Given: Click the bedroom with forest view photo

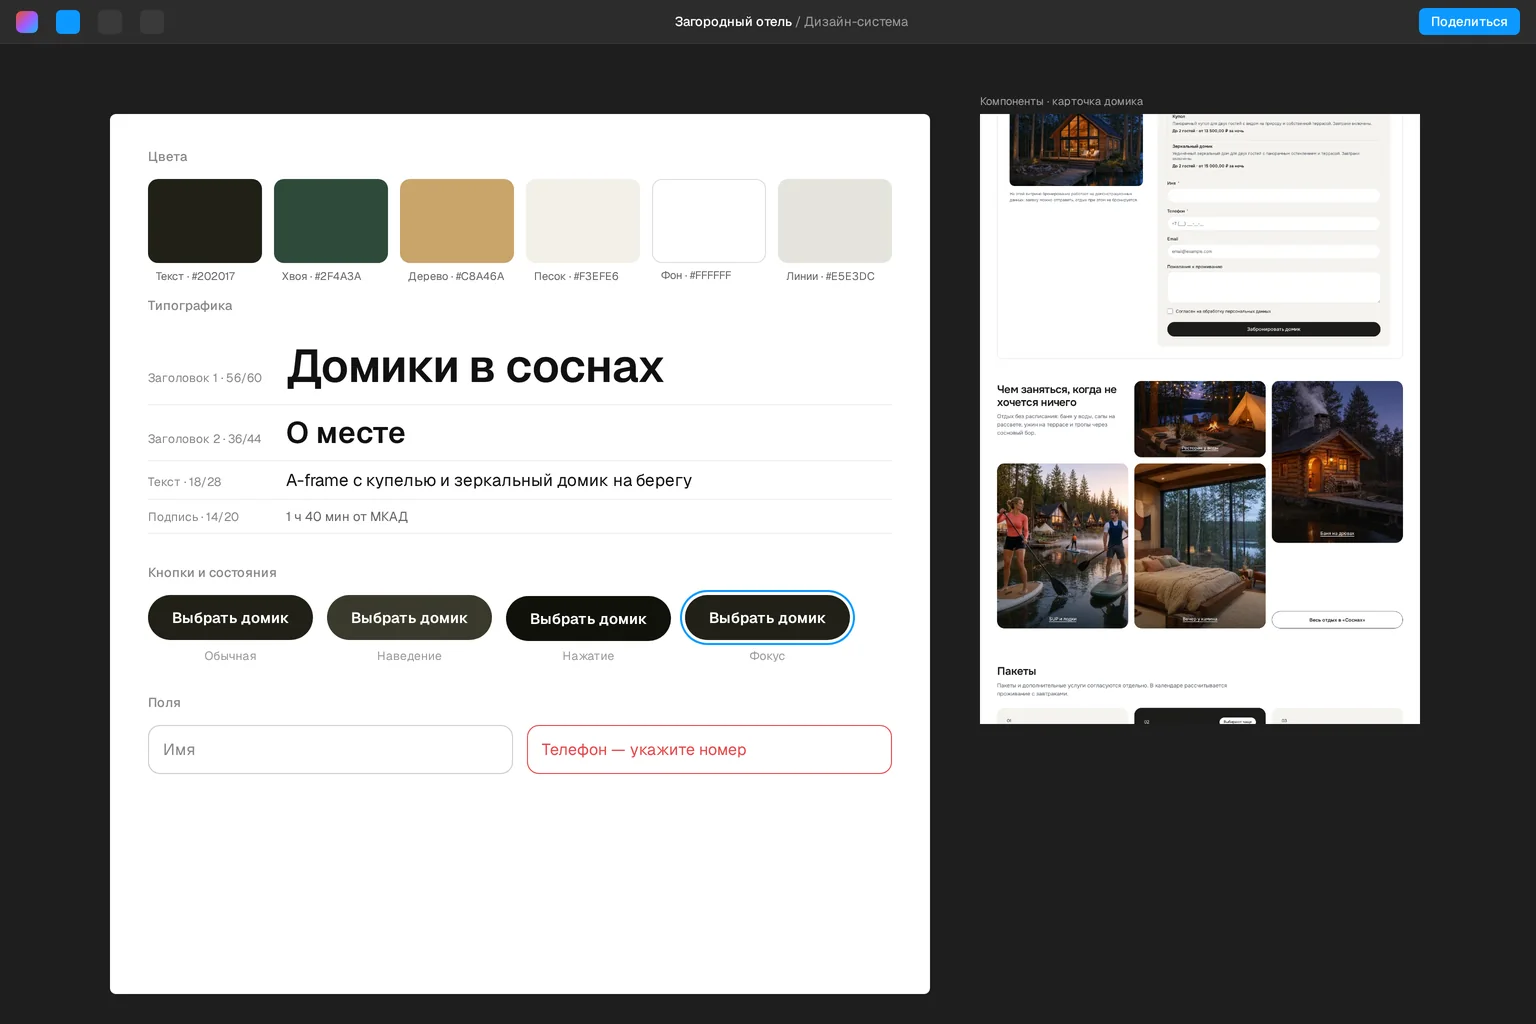Looking at the screenshot, I should point(1200,546).
